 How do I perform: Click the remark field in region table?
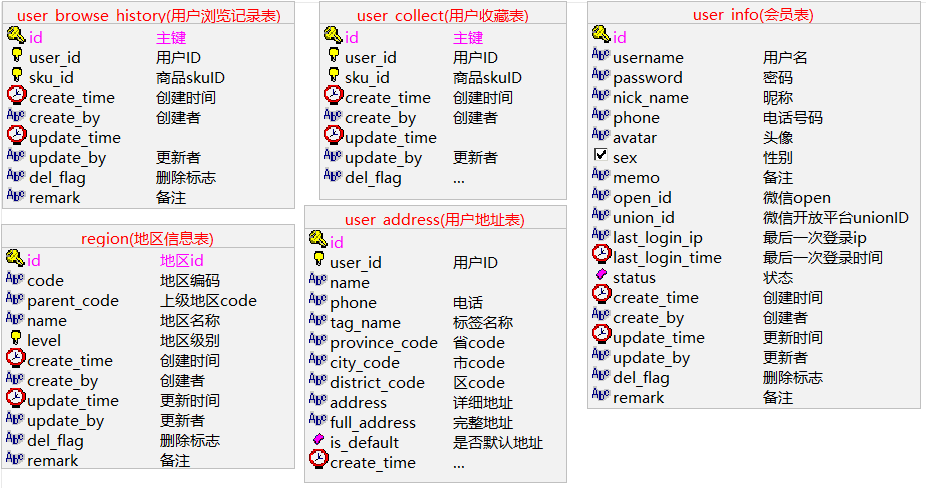(53, 461)
